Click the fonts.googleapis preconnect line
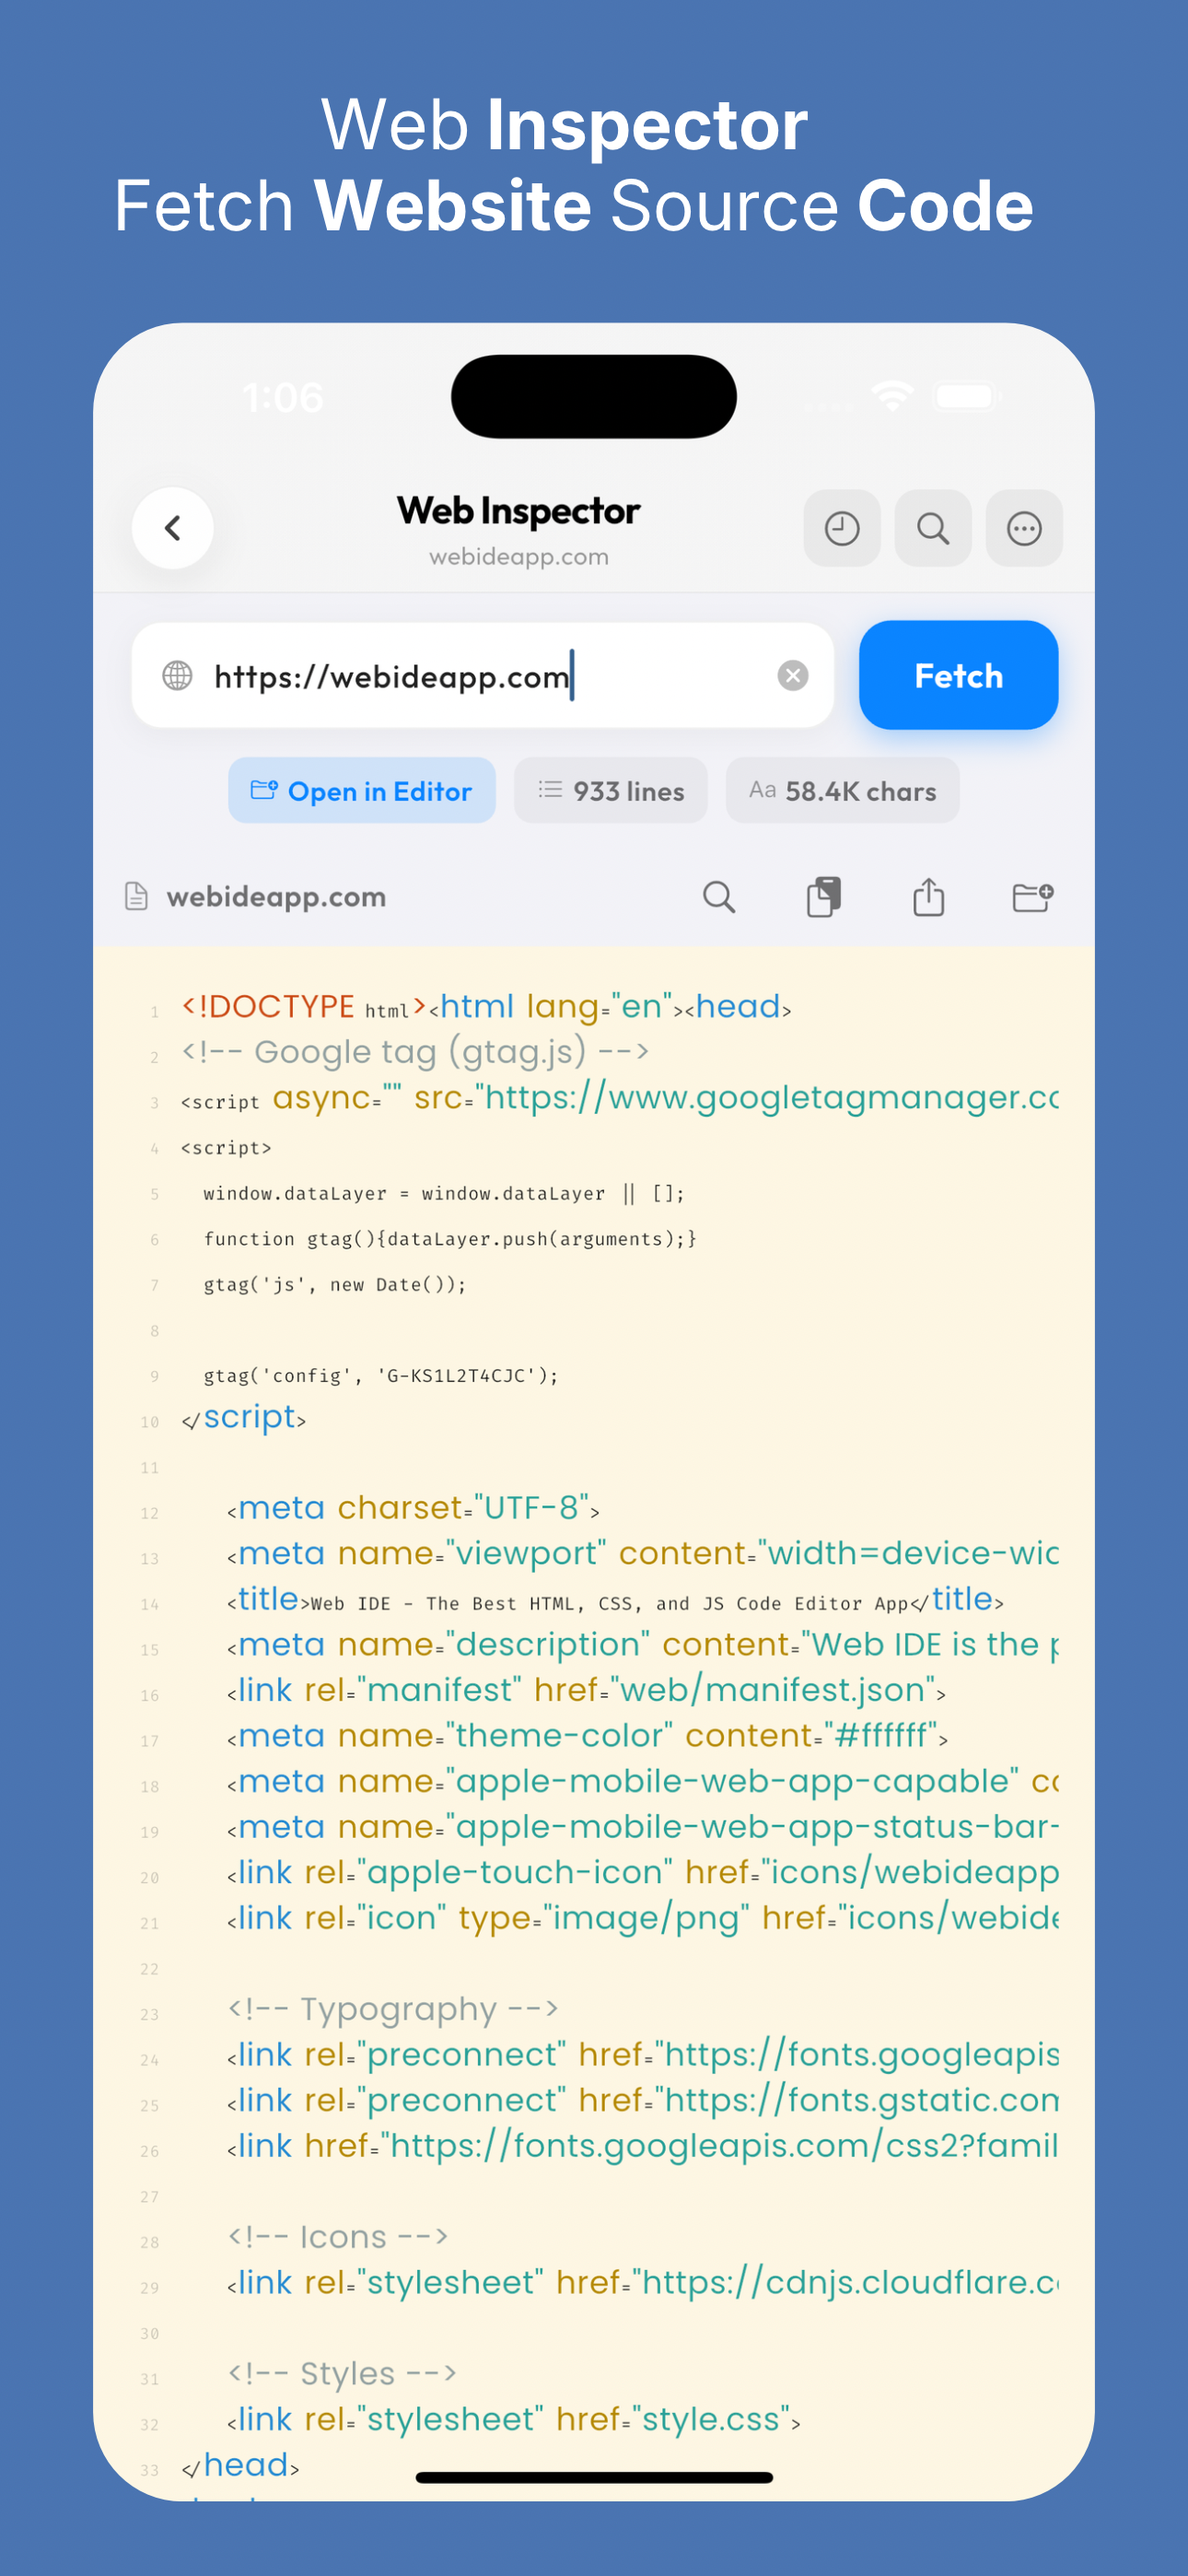Viewport: 1188px width, 2576px height. click(x=643, y=2055)
